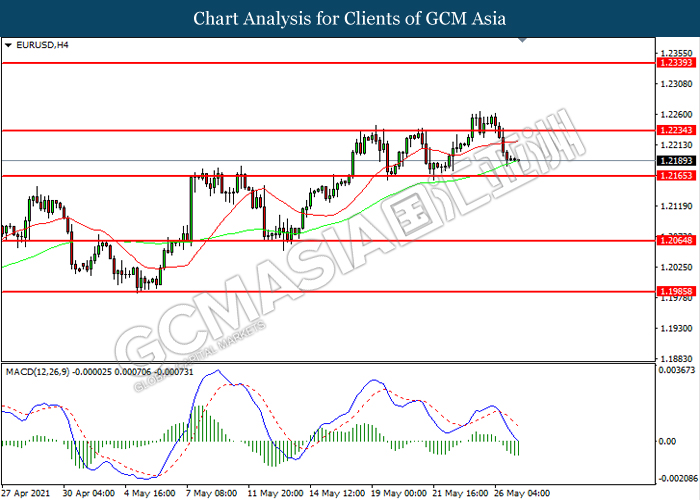
Task: Click the chart shift triangle marker
Action: tap(522, 40)
